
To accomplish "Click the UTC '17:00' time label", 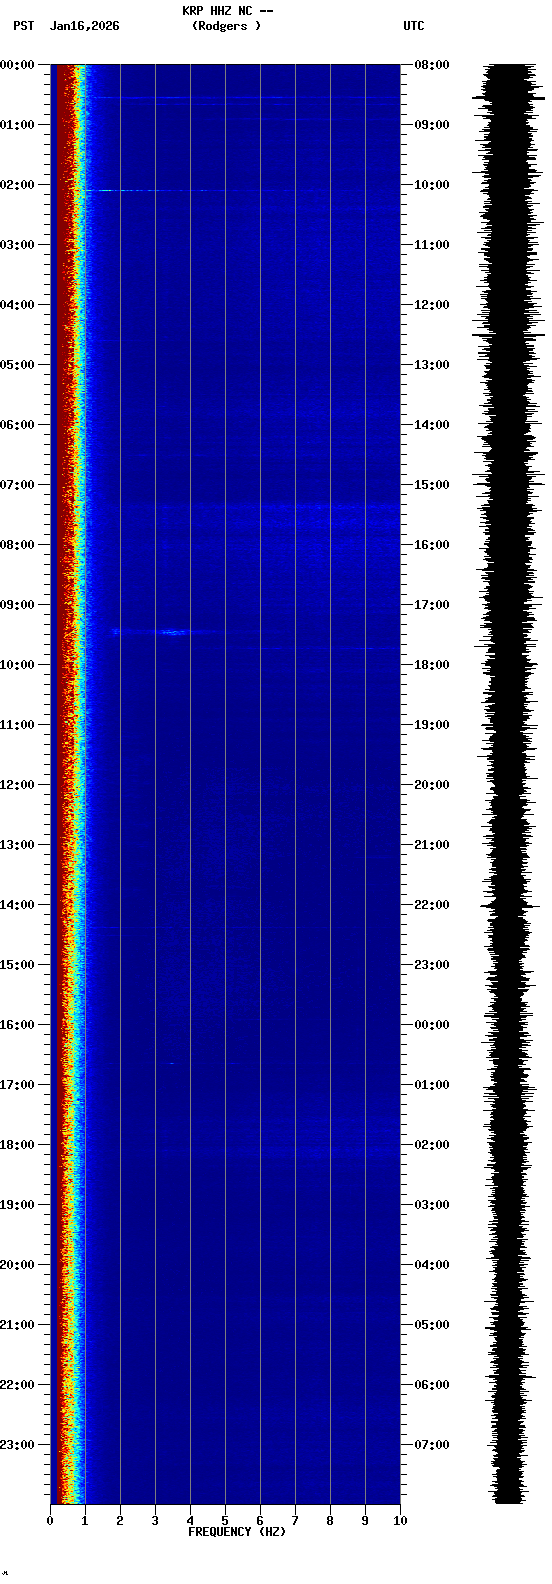I will pyautogui.click(x=432, y=605).
